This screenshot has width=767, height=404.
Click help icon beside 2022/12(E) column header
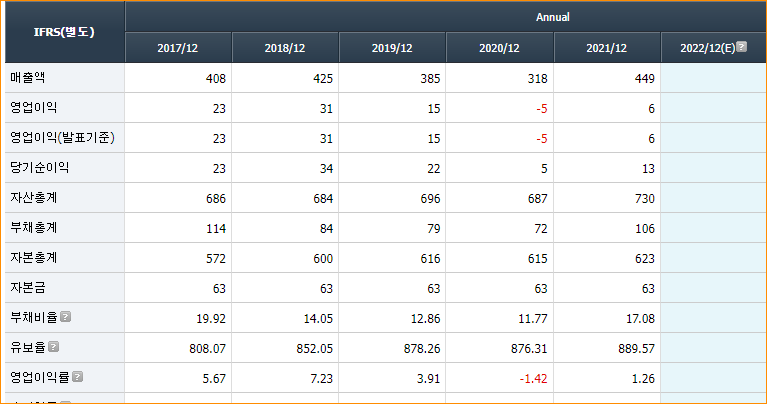point(742,47)
